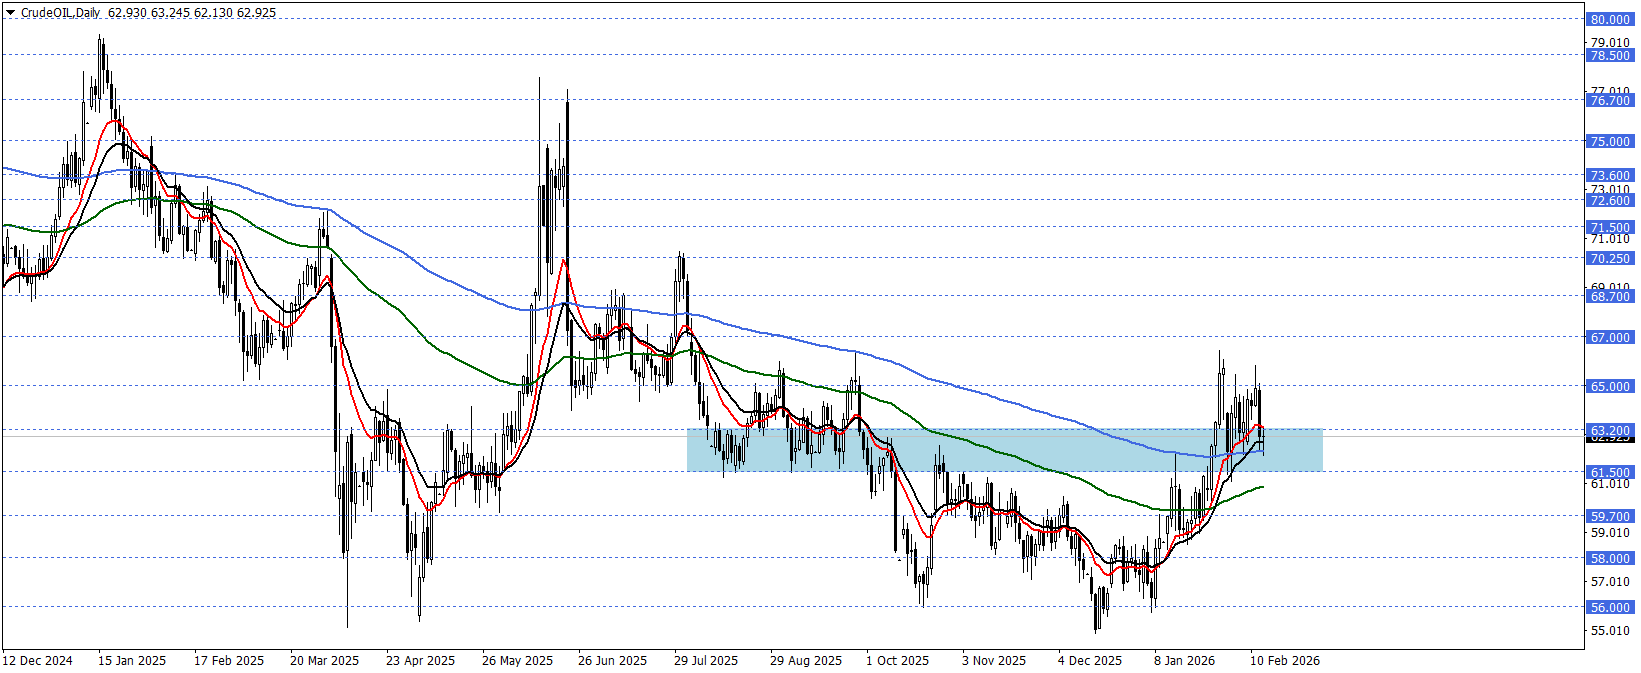Click the 8 Jan 2026 date label

(1184, 661)
